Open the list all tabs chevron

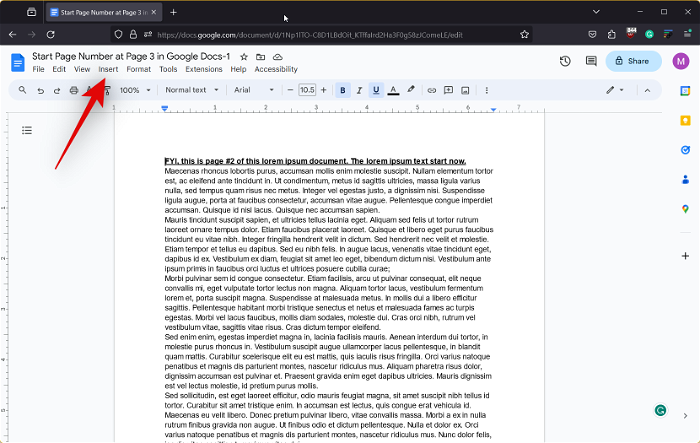(x=596, y=12)
